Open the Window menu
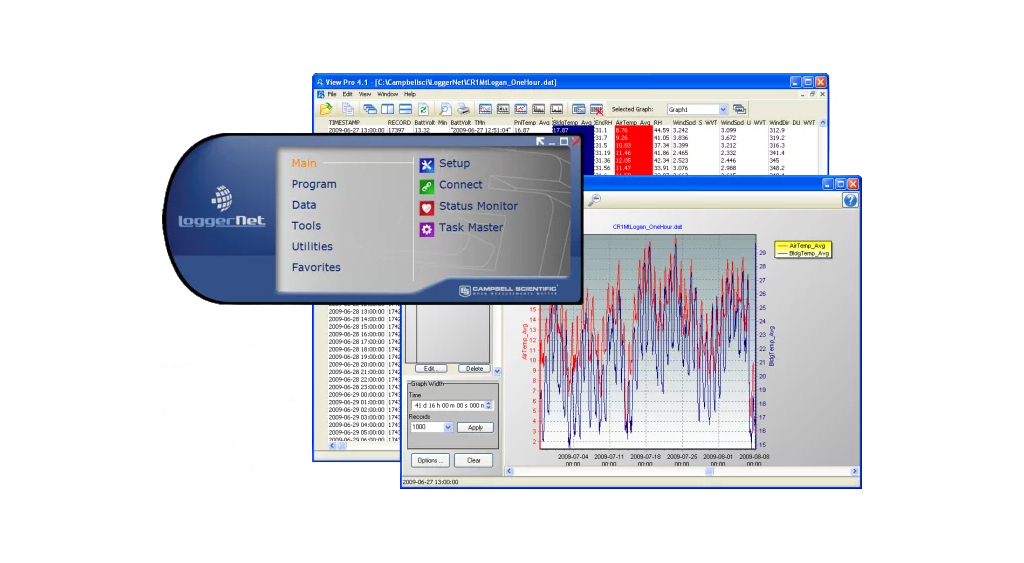This screenshot has width=1024, height=563. pyautogui.click(x=387, y=95)
